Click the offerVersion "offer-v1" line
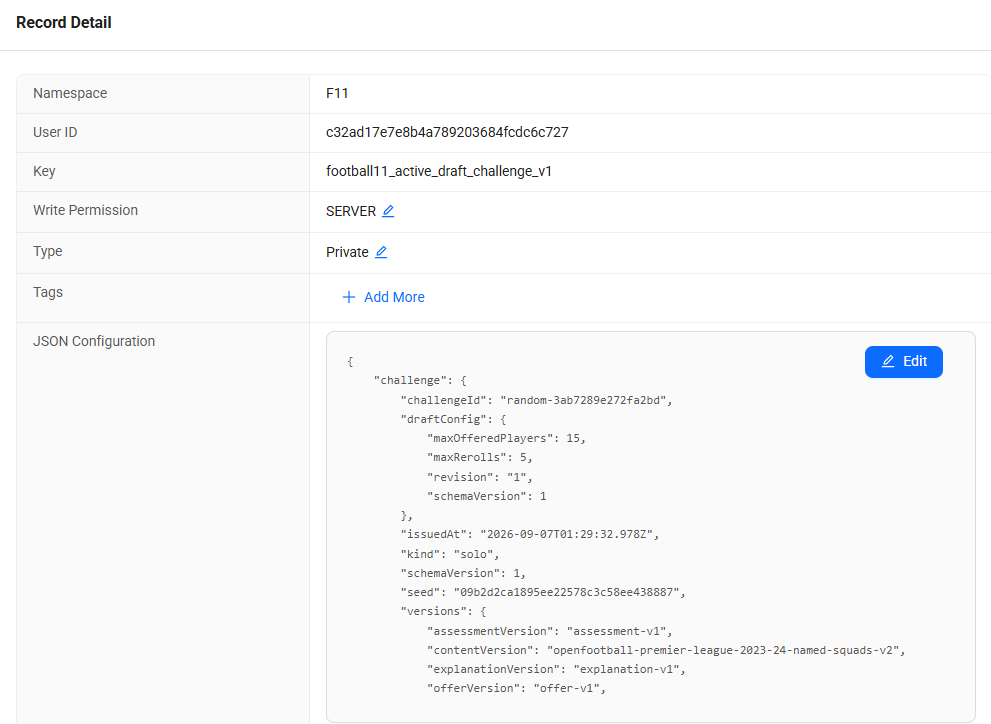The width and height of the screenshot is (991, 724). [516, 688]
